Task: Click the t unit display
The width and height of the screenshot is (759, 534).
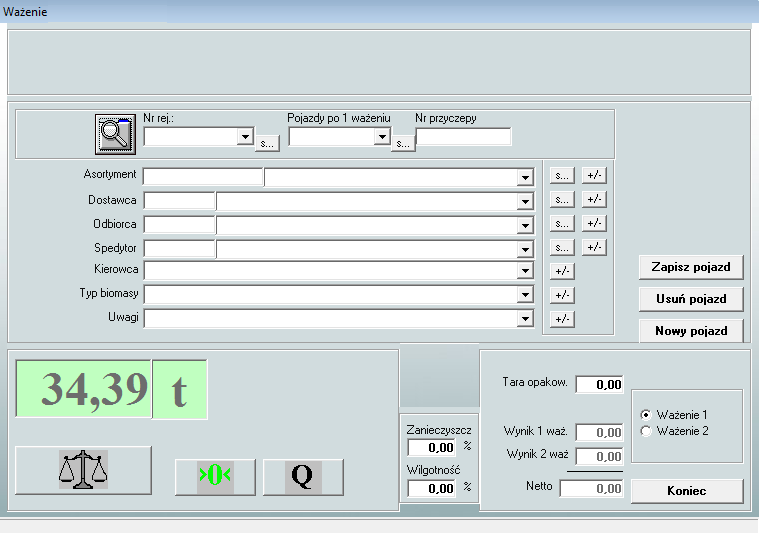Action: coord(180,389)
